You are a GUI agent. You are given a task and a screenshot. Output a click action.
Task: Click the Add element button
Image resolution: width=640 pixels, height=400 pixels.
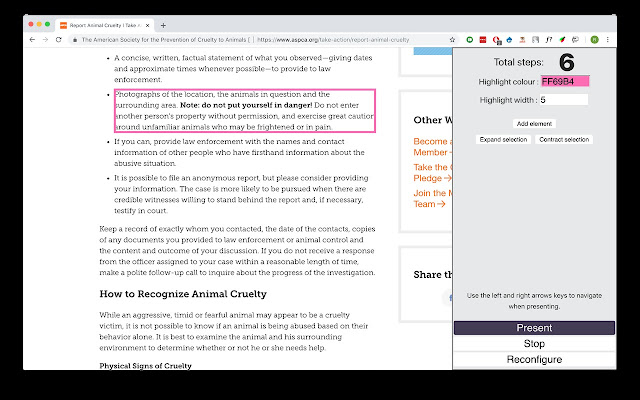[x=534, y=124]
